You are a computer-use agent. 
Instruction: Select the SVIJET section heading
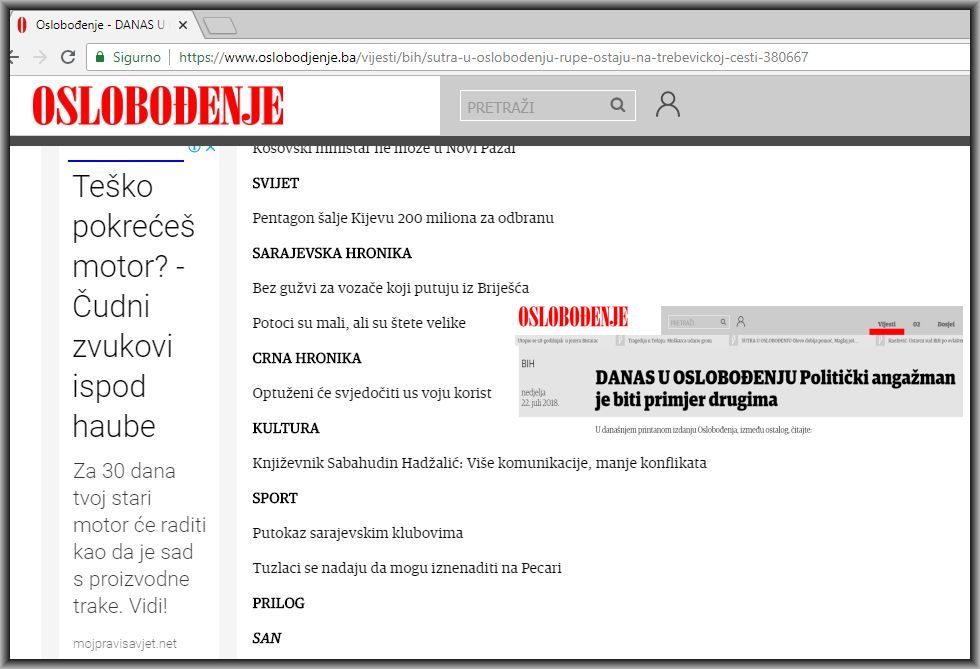276,183
